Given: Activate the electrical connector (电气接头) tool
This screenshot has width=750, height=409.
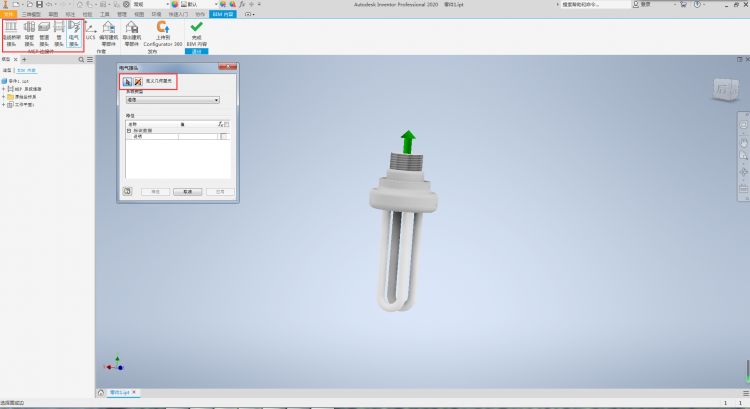Looking at the screenshot, I should (x=74, y=33).
